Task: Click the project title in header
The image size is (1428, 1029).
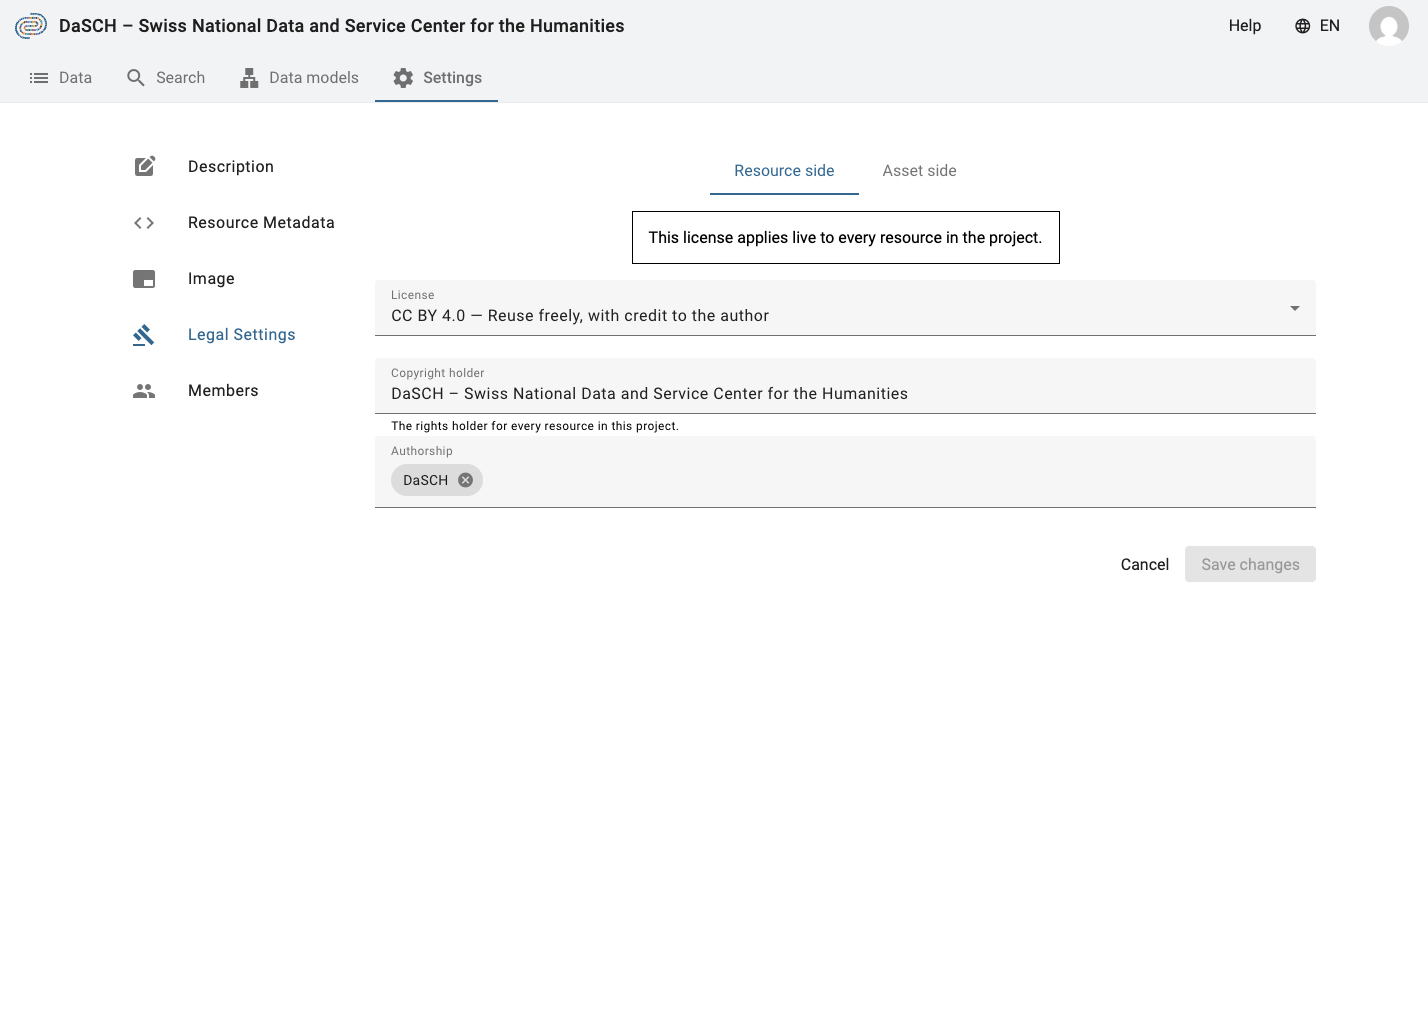Action: (341, 26)
